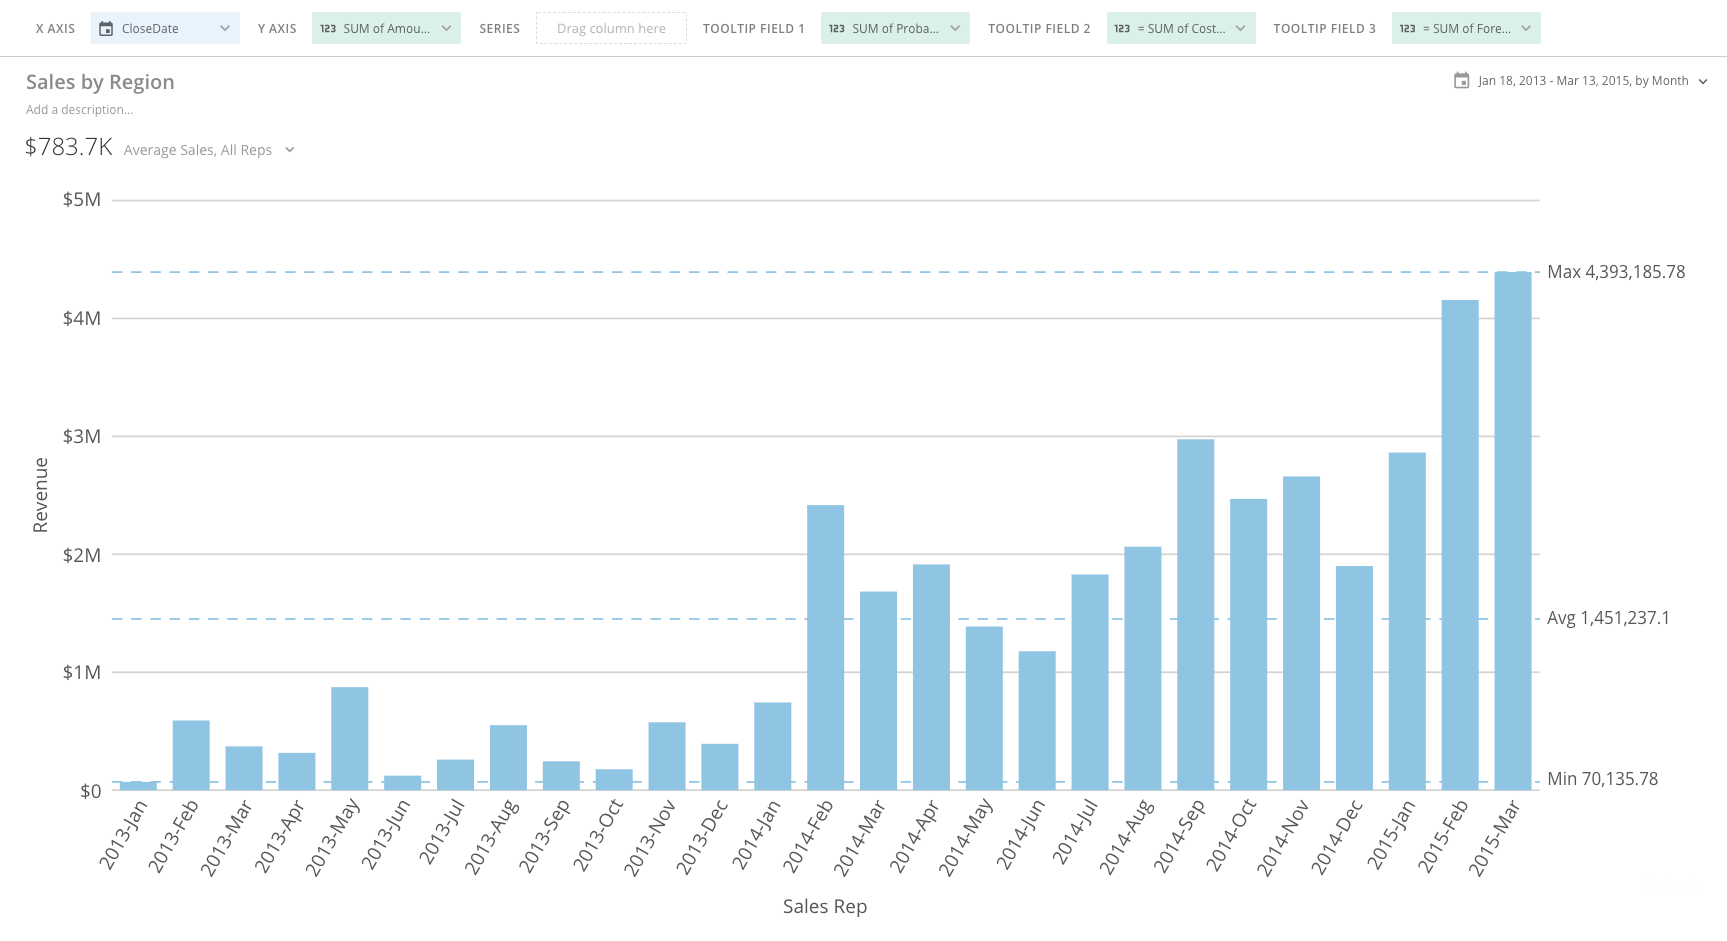Open the CloseDate X-axis dropdown

click(227, 28)
